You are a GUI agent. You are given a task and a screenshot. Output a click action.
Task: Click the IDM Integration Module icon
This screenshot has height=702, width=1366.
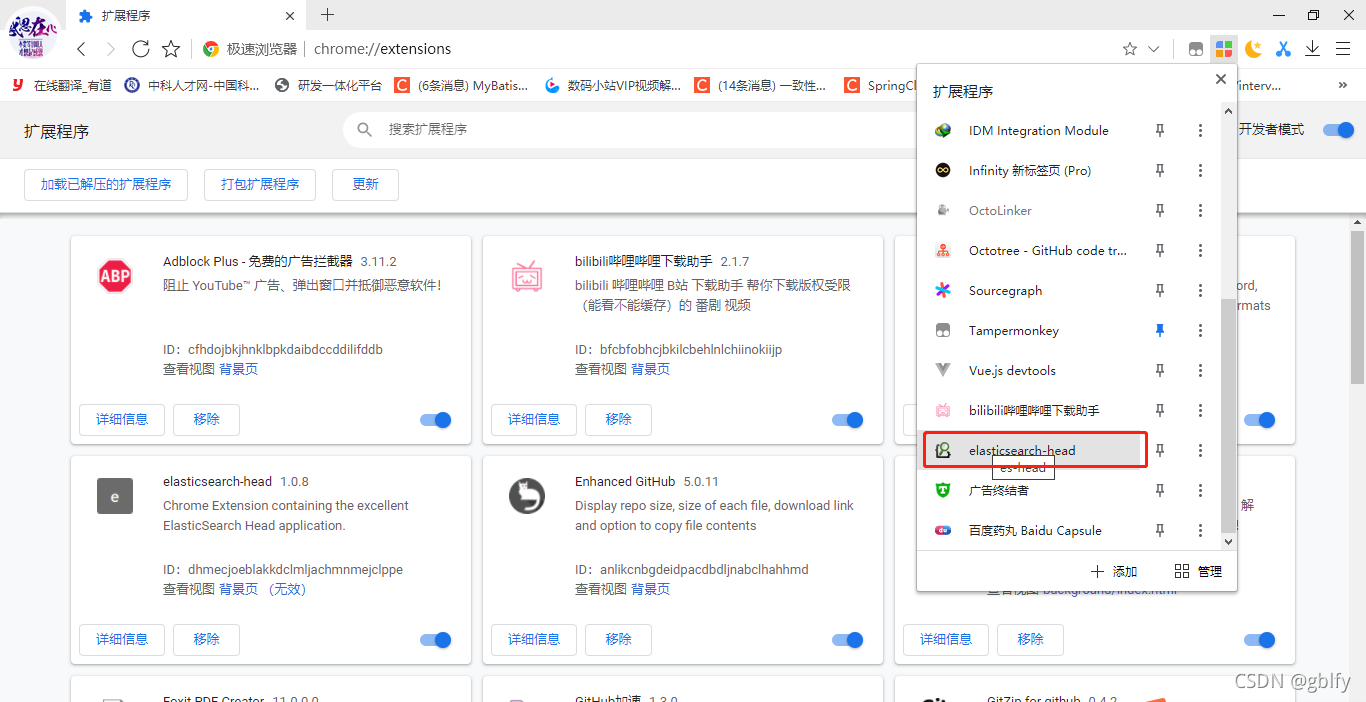point(942,130)
